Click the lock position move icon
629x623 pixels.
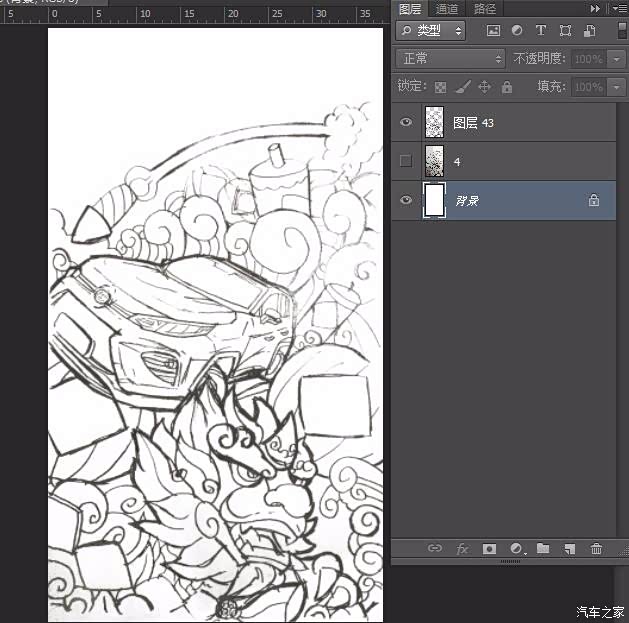click(485, 87)
